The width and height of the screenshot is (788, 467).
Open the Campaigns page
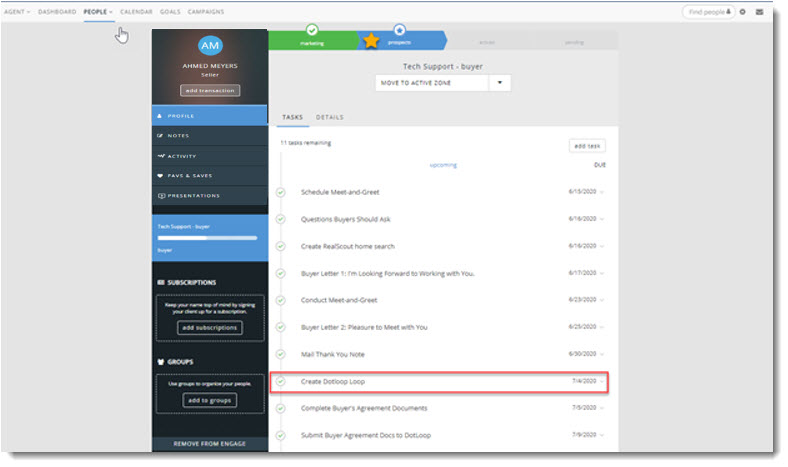point(206,12)
